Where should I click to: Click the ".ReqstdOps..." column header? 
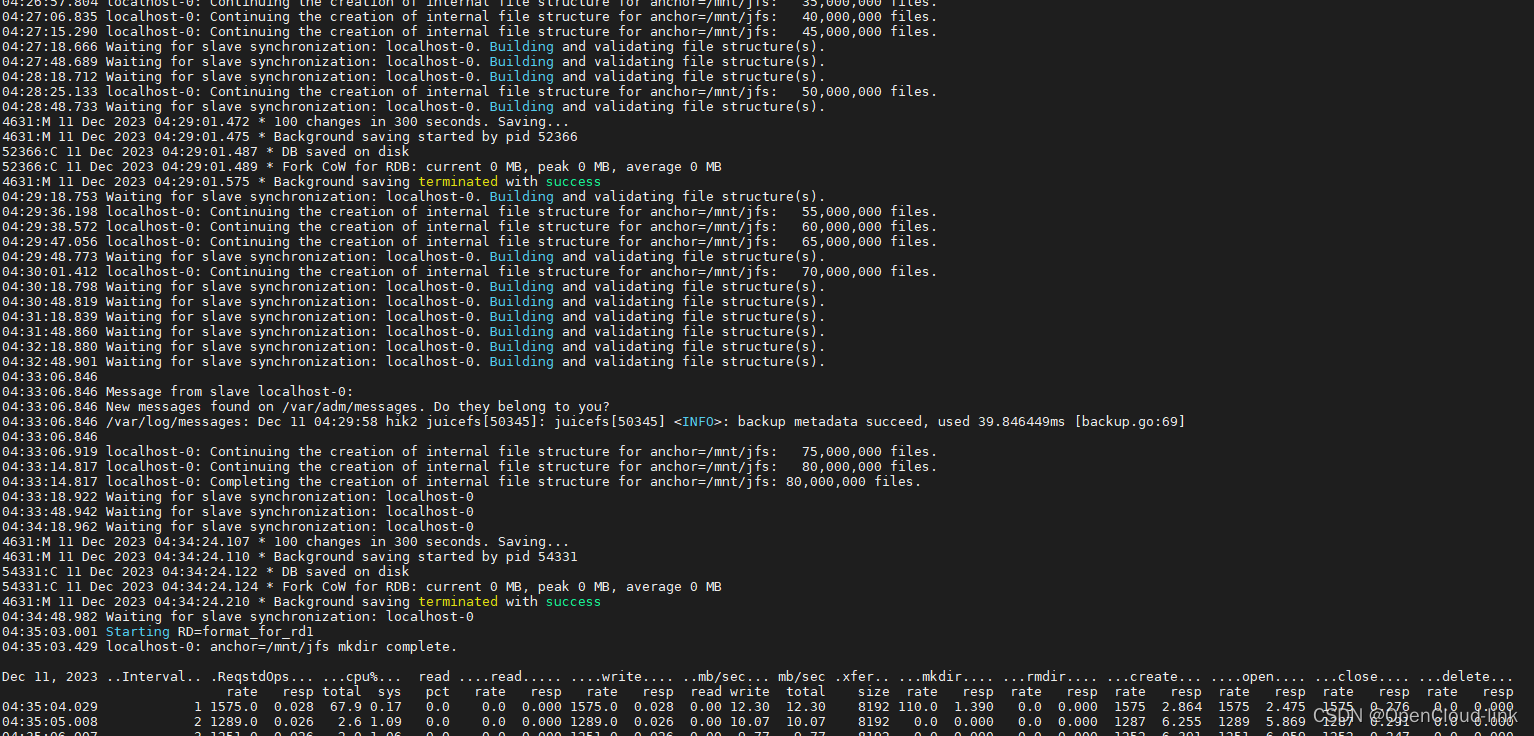pyautogui.click(x=261, y=677)
